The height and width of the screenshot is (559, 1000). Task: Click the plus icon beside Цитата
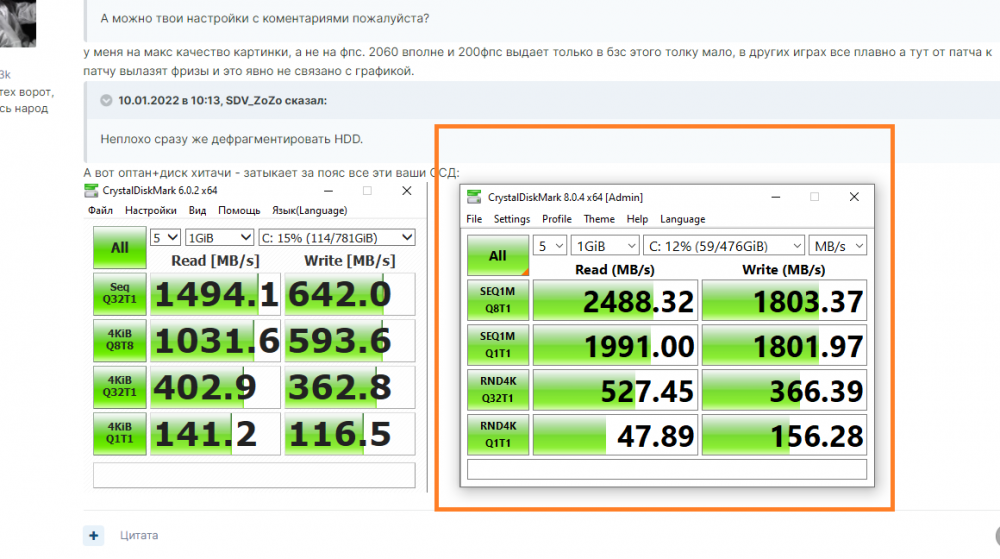pyautogui.click(x=94, y=535)
